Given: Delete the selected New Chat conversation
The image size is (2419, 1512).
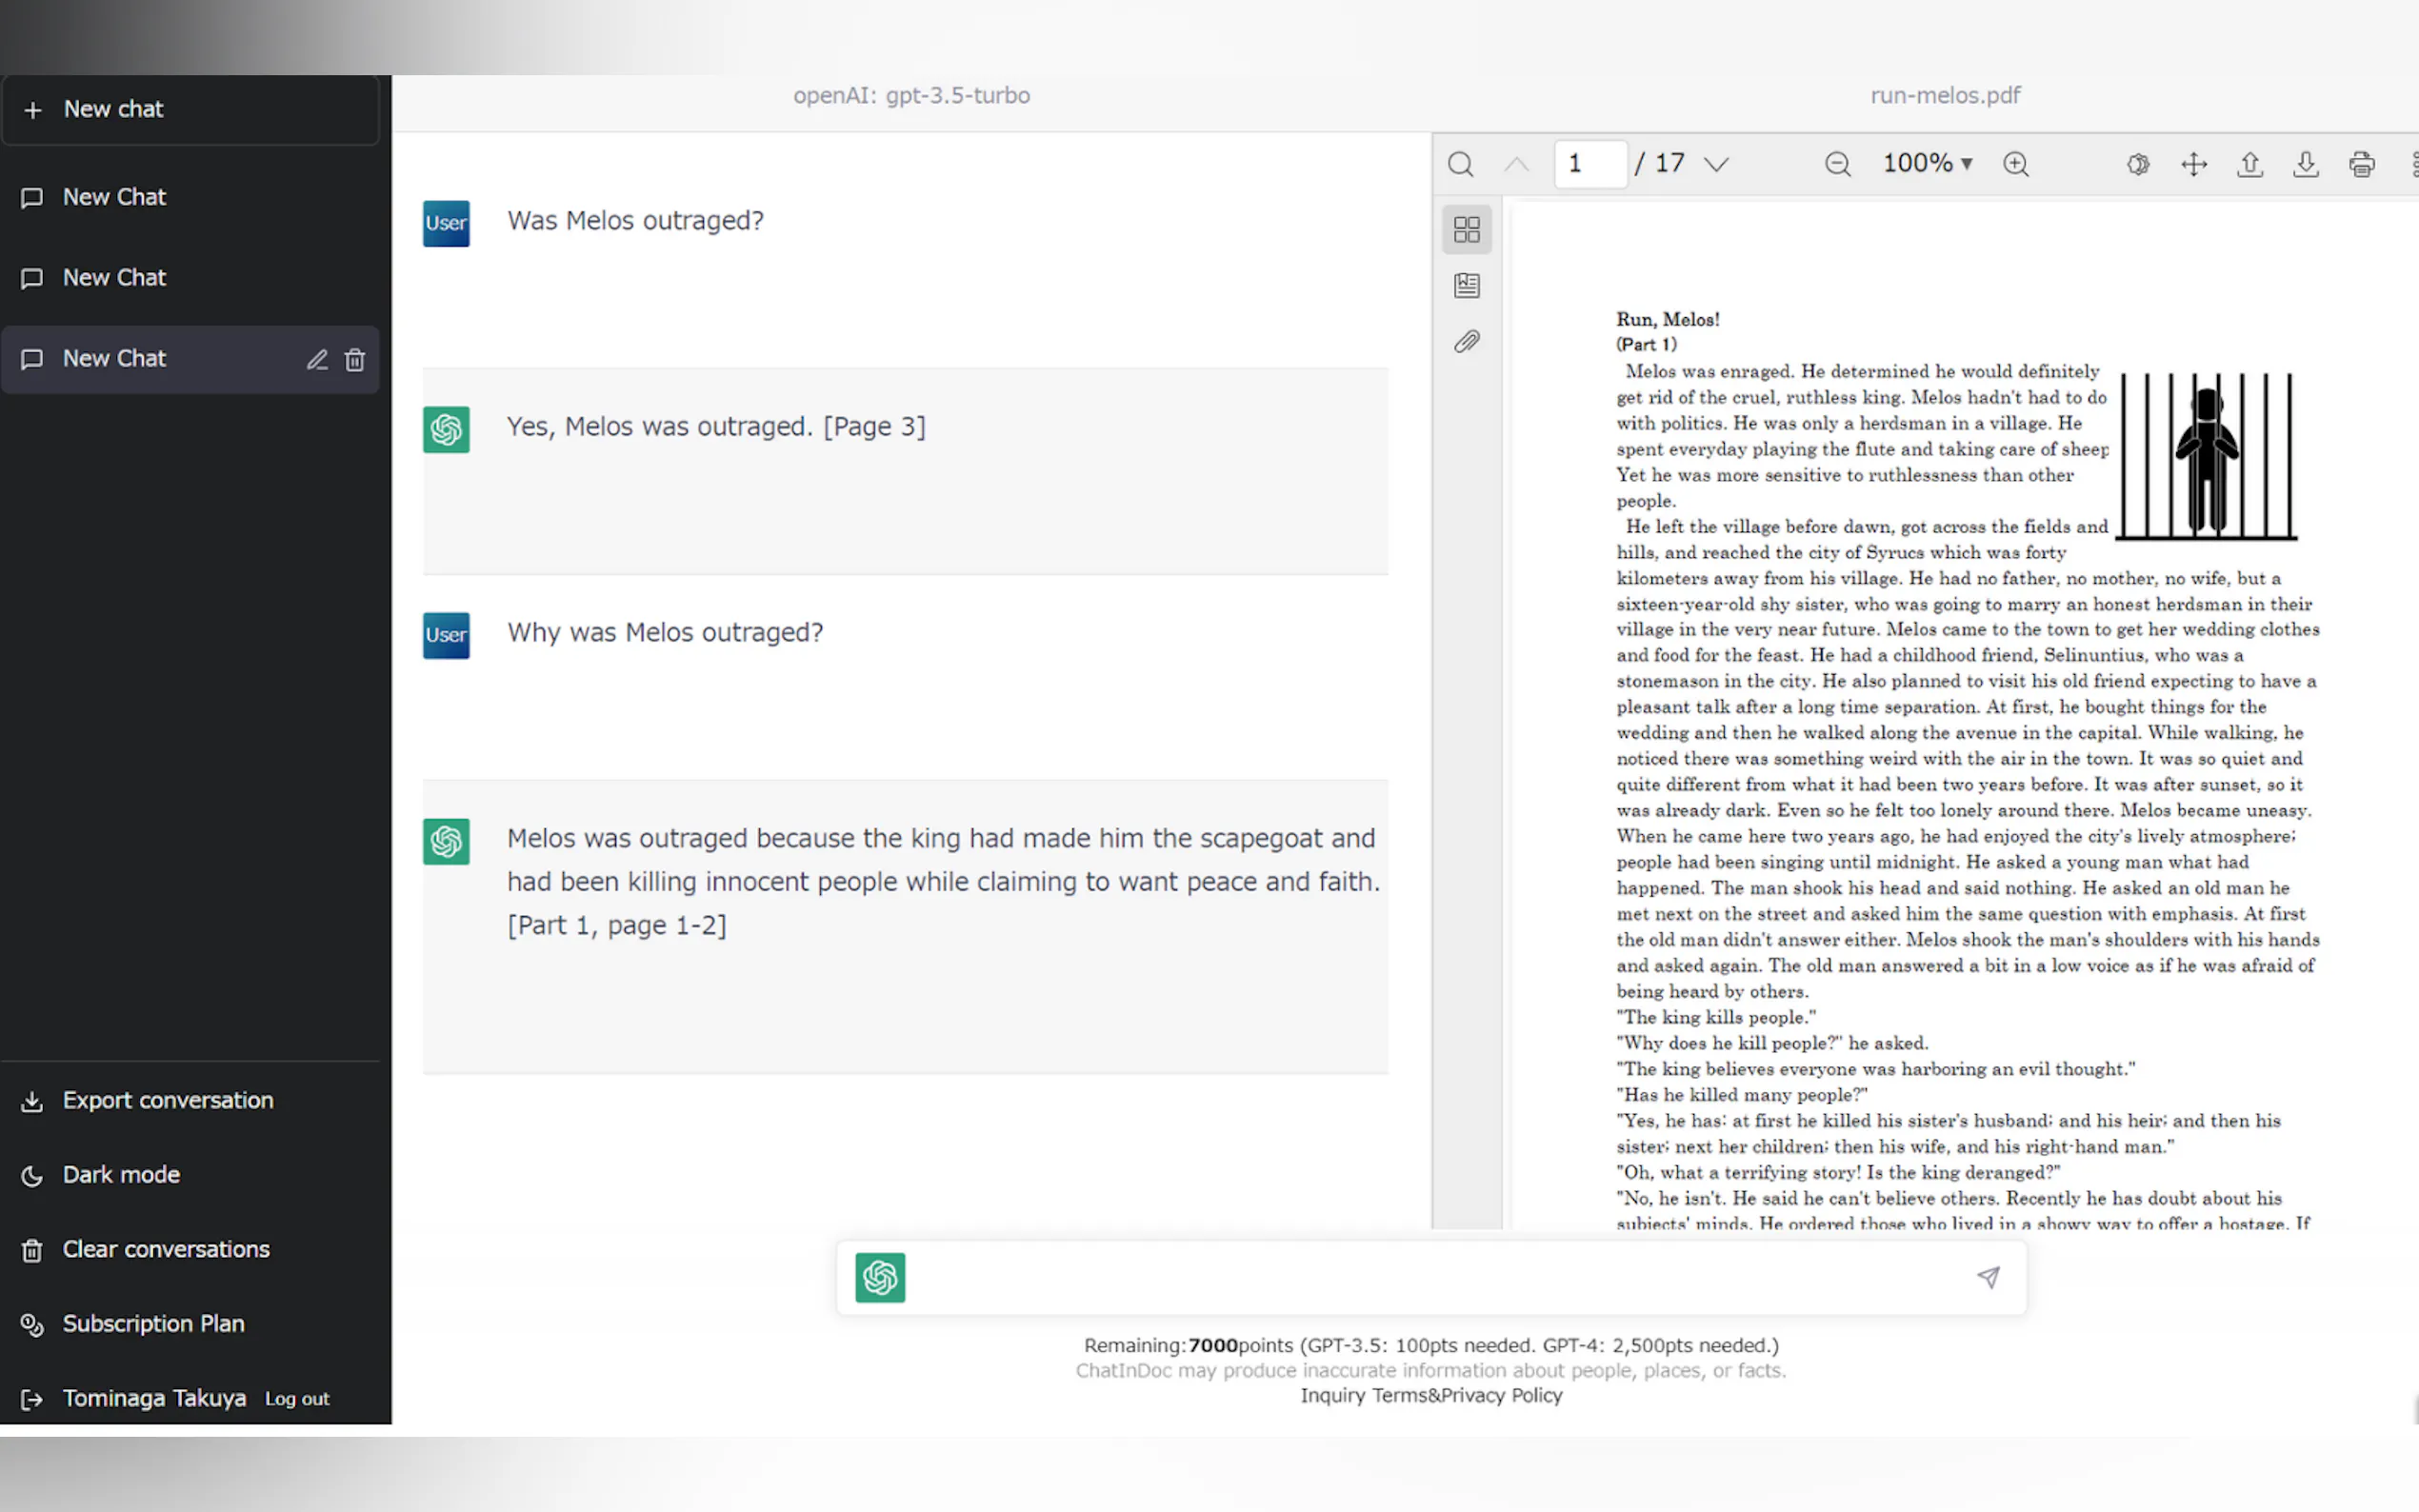Looking at the screenshot, I should point(355,360).
